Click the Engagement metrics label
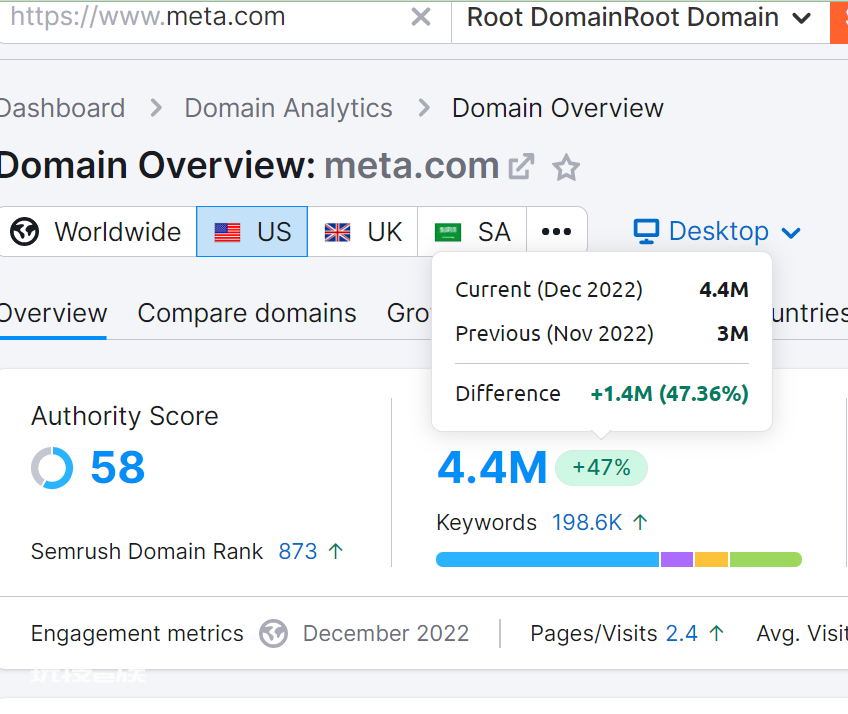This screenshot has width=848, height=714. [x=137, y=633]
